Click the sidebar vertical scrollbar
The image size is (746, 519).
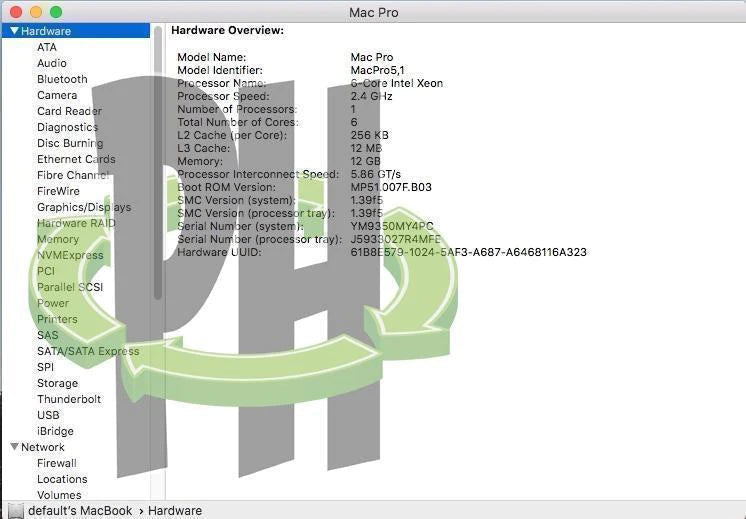158,163
